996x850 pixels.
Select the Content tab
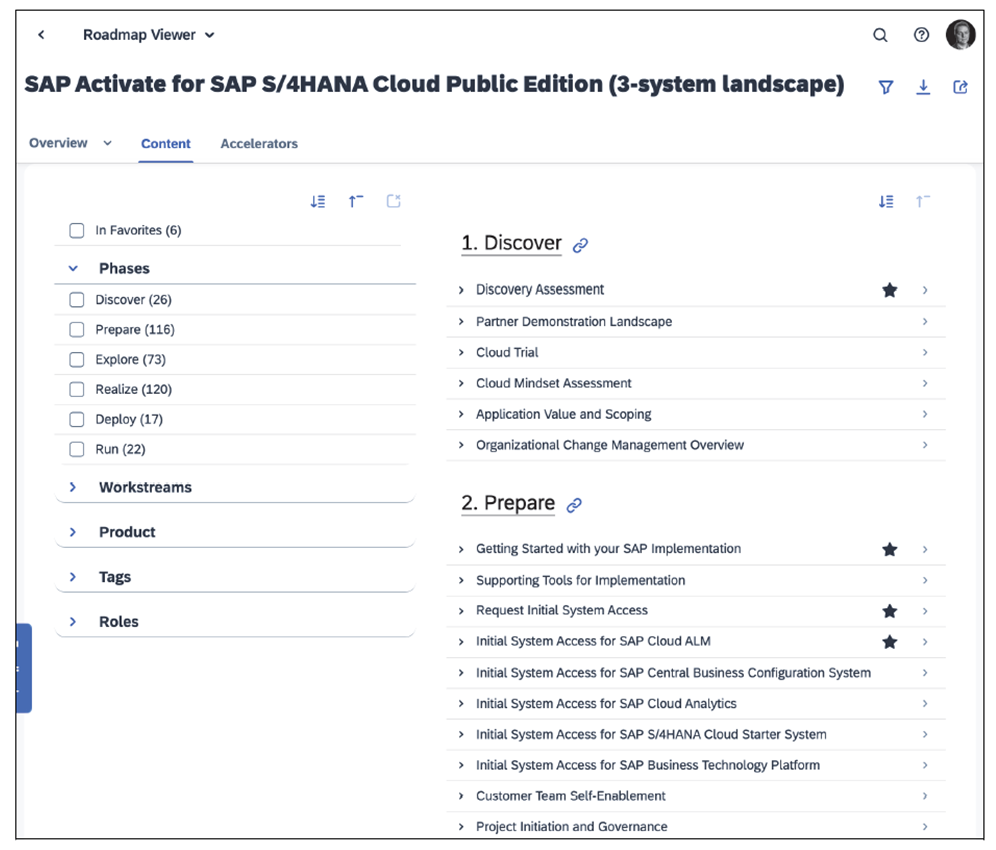[166, 144]
